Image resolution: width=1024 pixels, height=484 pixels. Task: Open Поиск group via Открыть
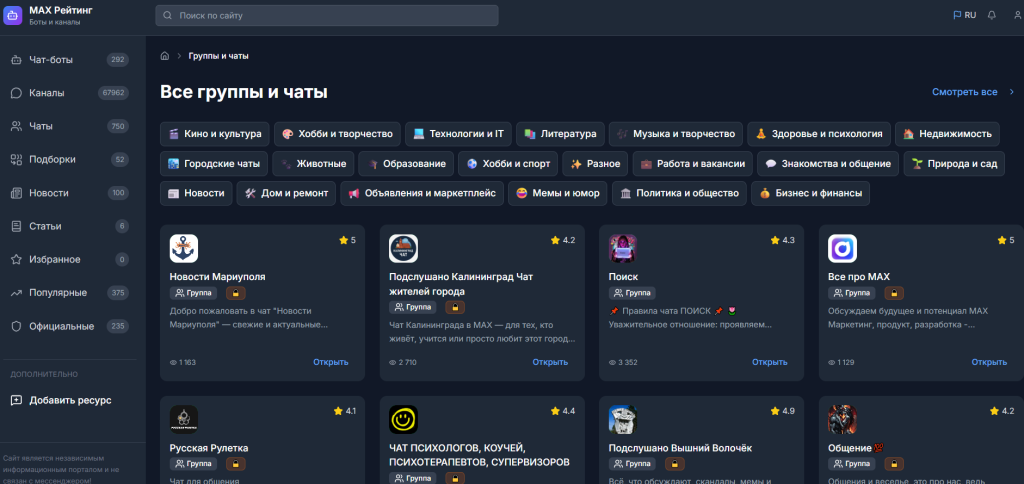tap(769, 362)
